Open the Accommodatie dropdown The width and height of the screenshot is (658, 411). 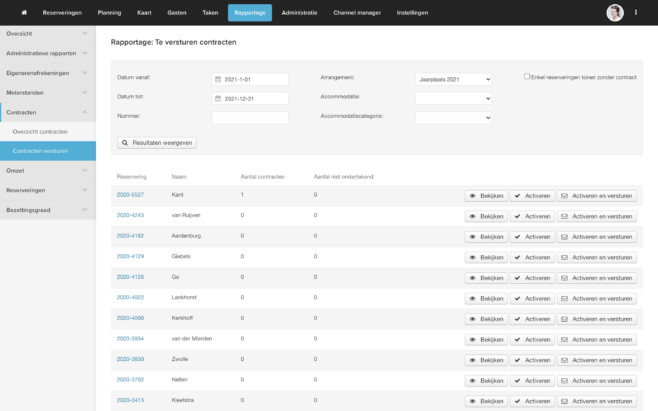pyautogui.click(x=453, y=98)
